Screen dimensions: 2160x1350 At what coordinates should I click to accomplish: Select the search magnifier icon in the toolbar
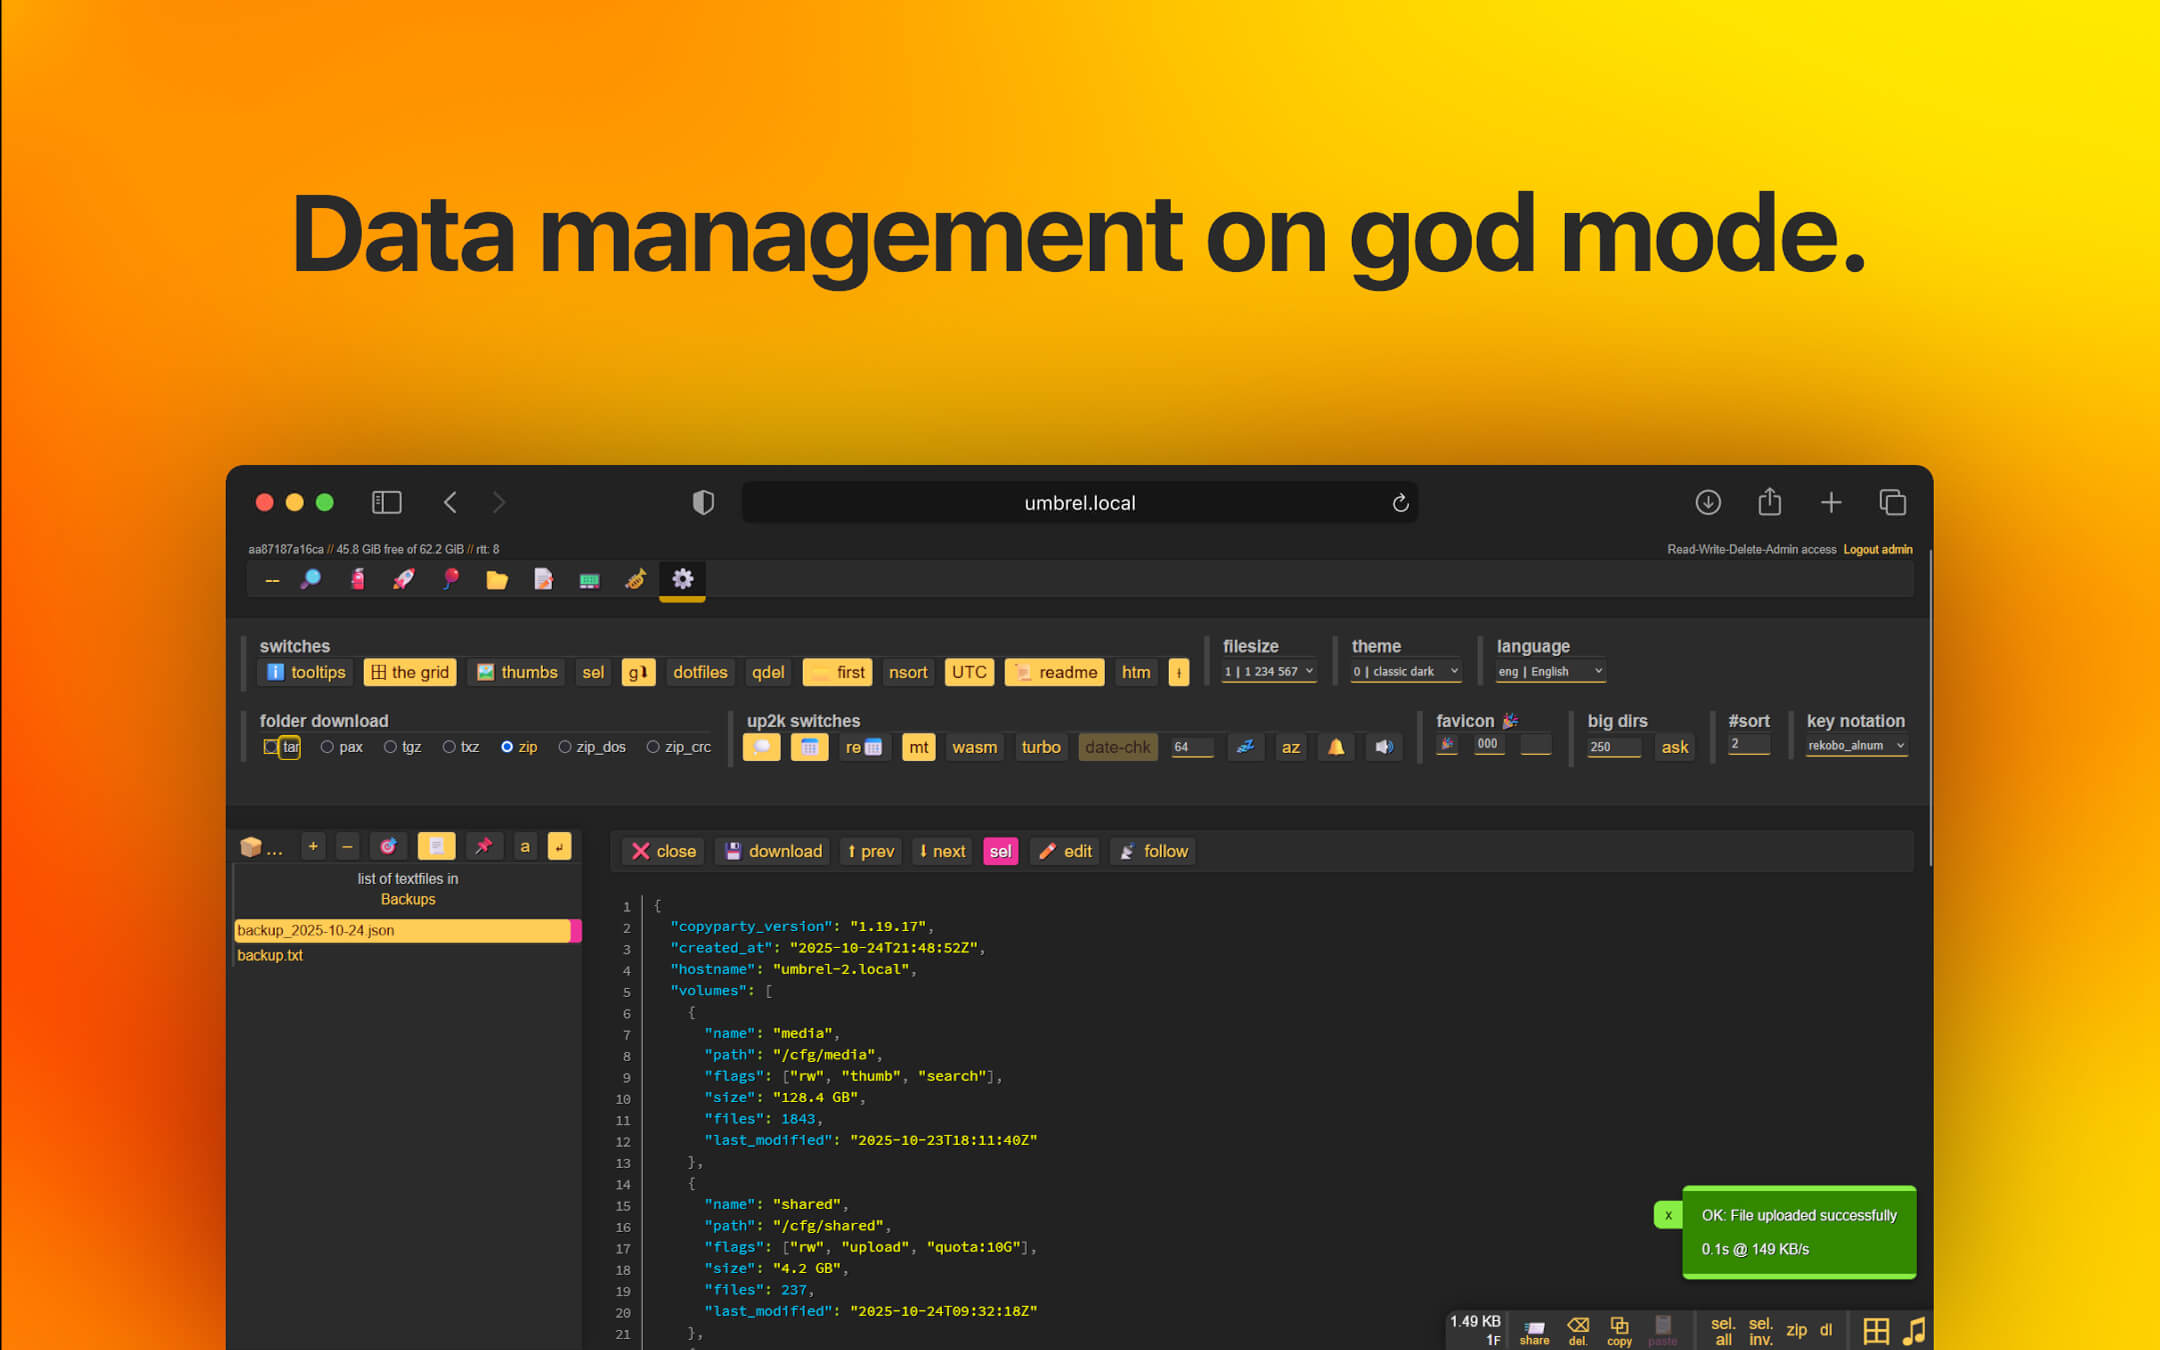pyautogui.click(x=311, y=579)
